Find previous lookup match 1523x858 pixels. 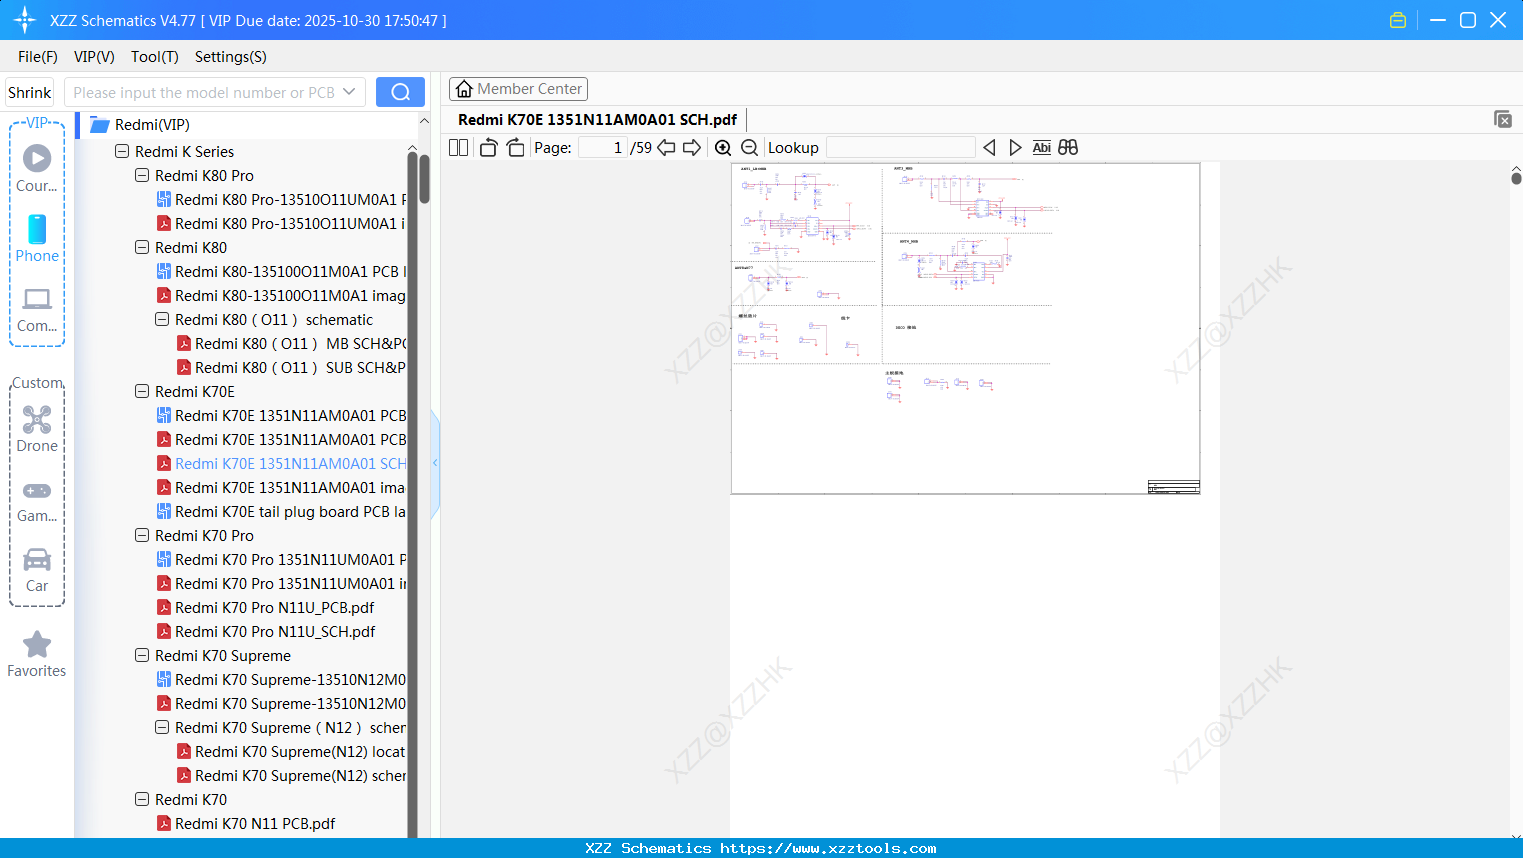tap(989, 147)
